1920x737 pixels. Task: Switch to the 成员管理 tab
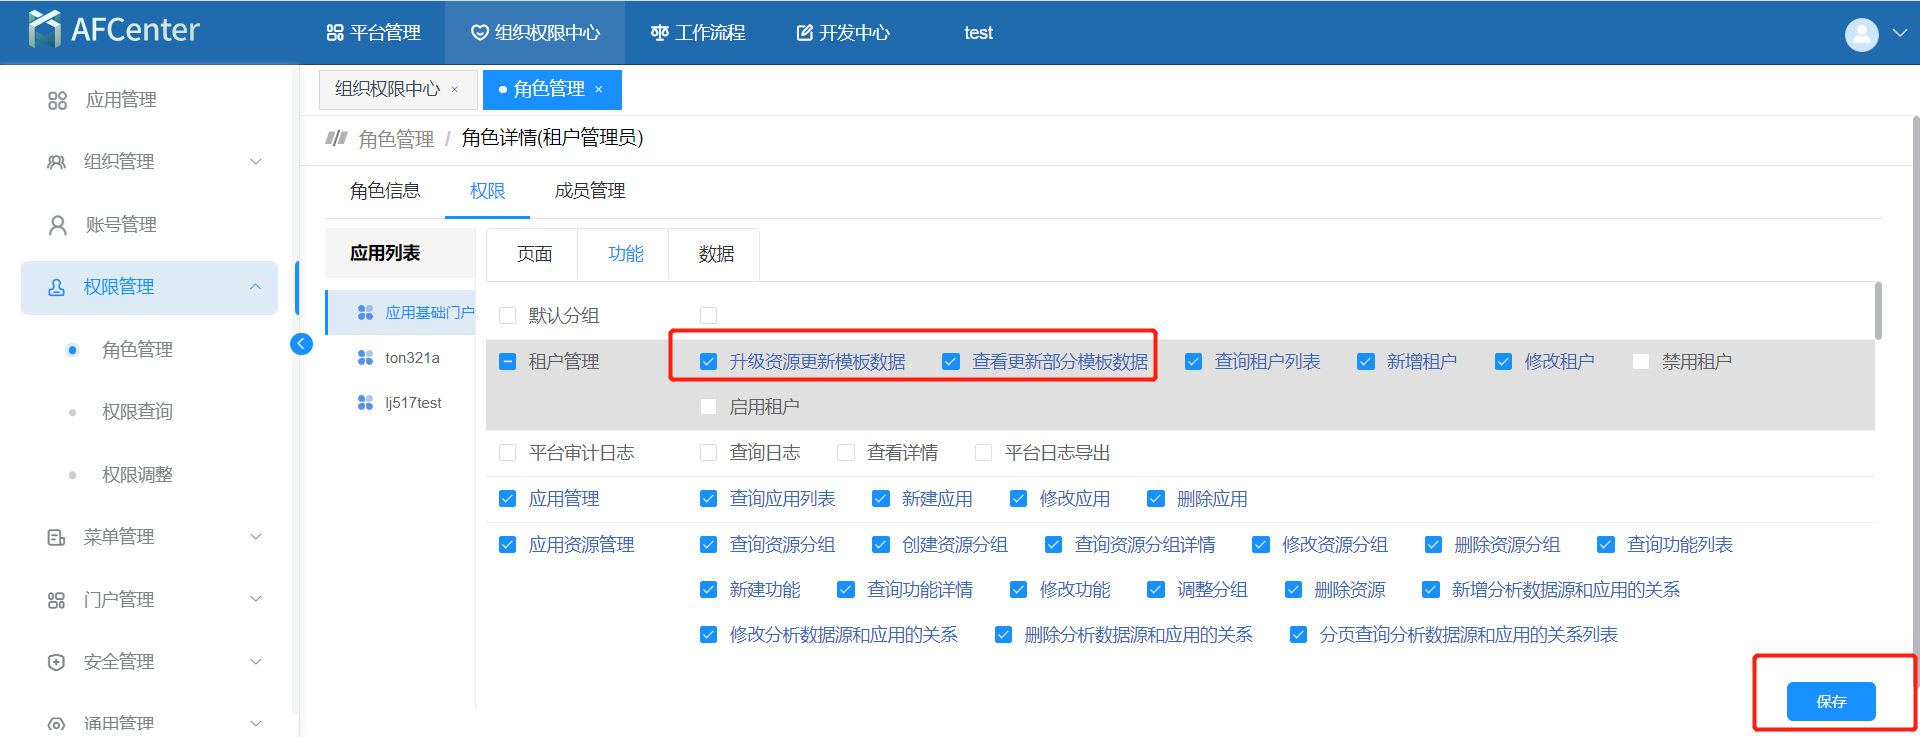point(589,191)
